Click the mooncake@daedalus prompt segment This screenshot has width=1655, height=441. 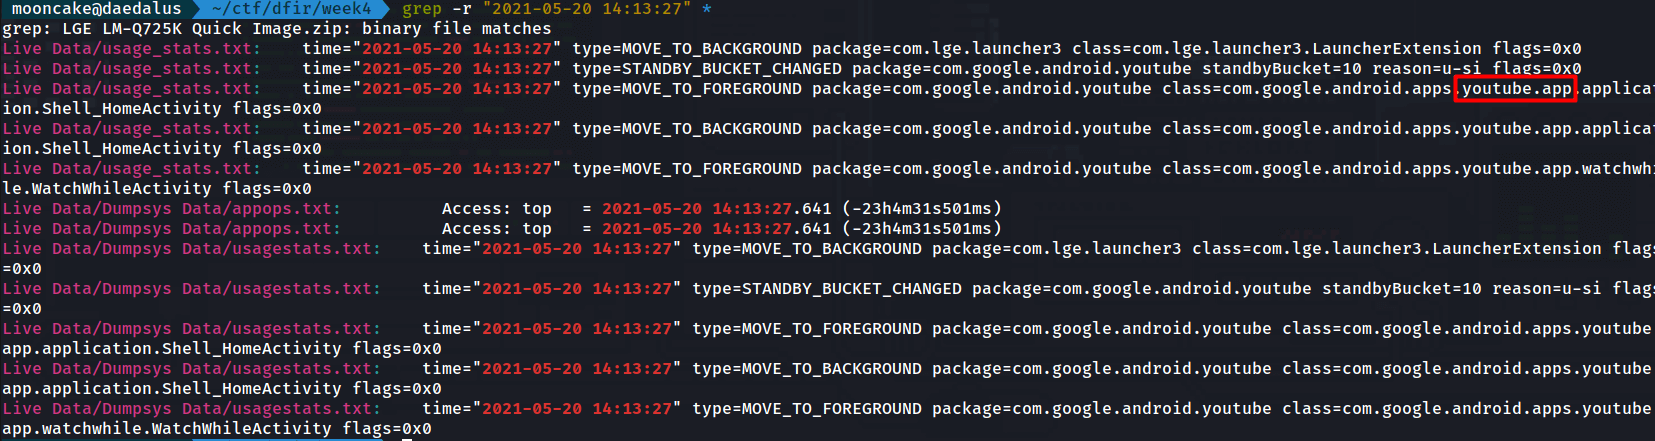click(96, 9)
